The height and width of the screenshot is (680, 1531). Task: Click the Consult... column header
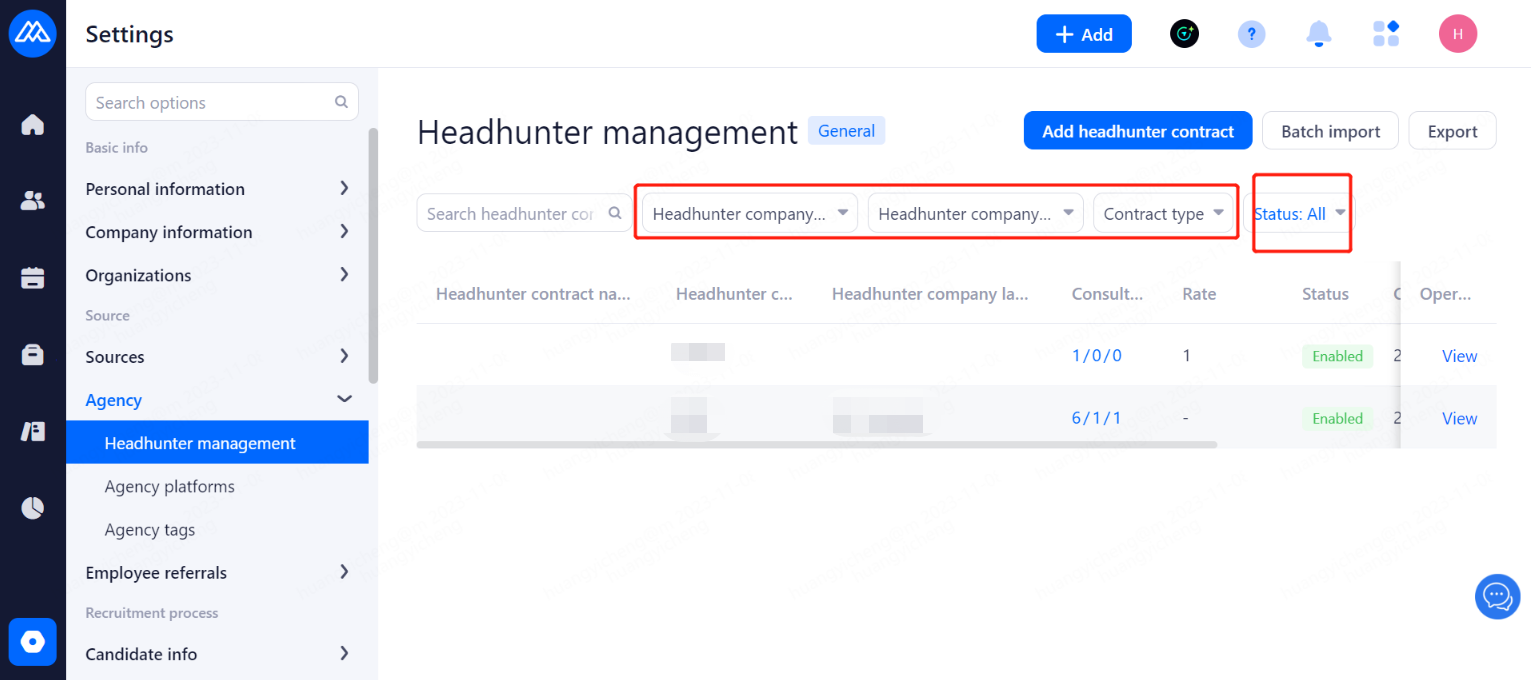(1107, 294)
